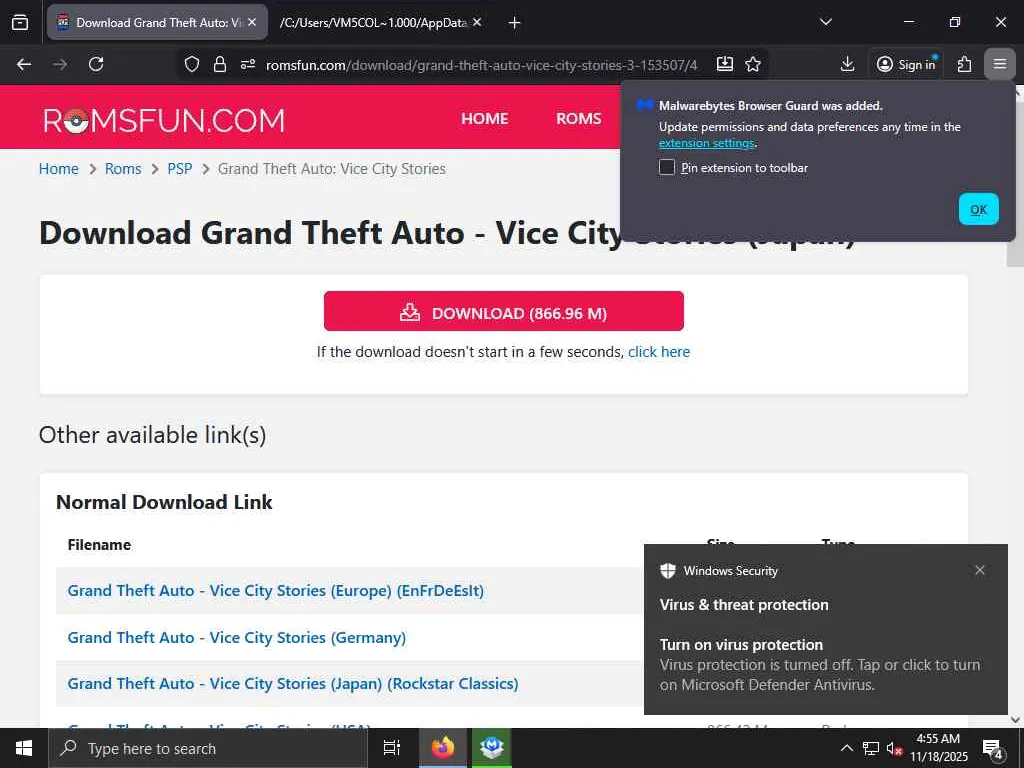Install page as app icon in address bar
This screenshot has width=1024, height=768.
724,64
